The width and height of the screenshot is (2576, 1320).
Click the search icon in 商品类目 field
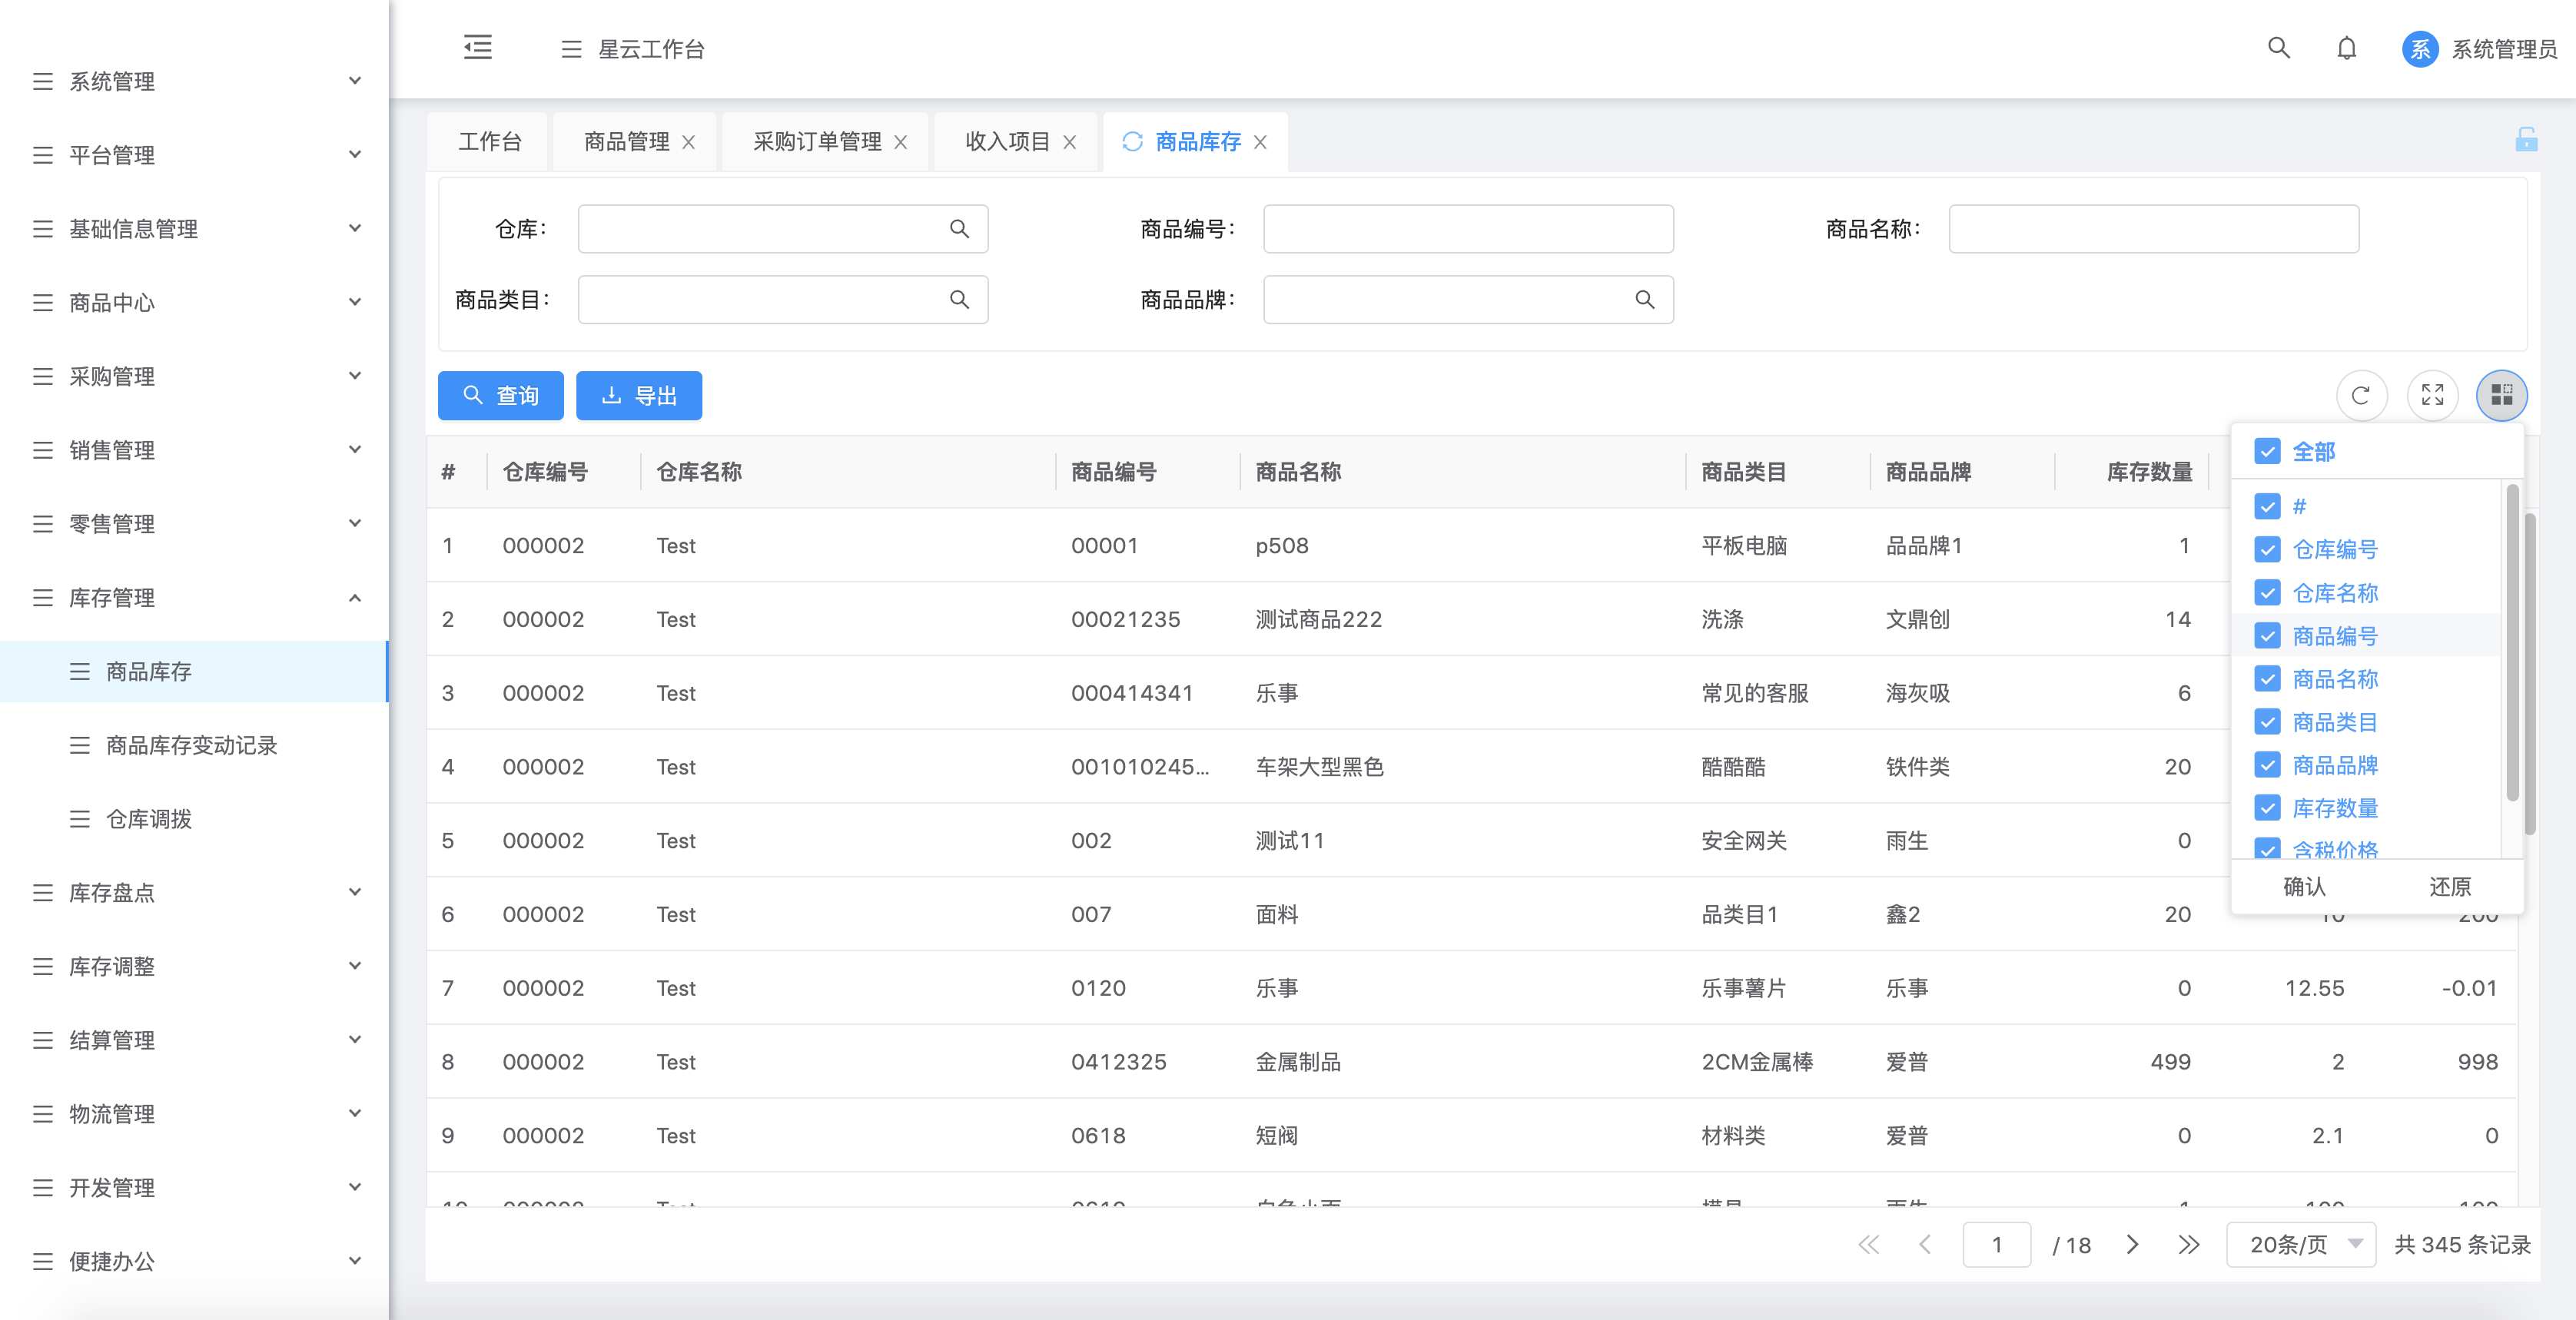[x=959, y=299]
